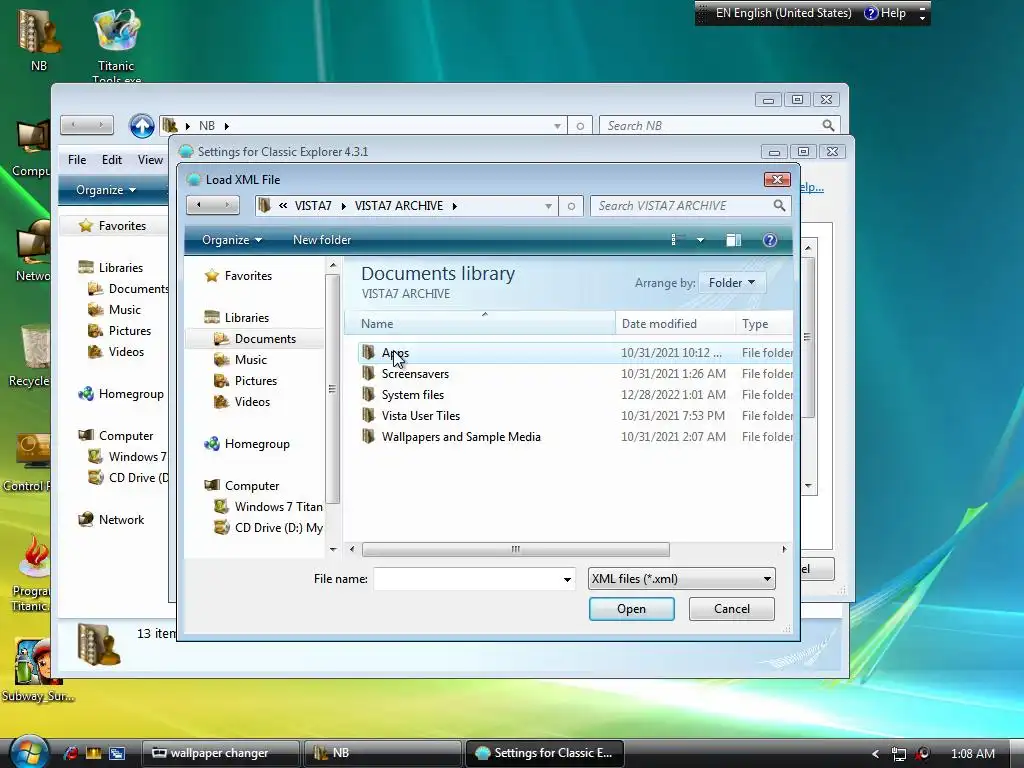Image resolution: width=1024 pixels, height=768 pixels.
Task: Click the VISTA7 ARCHIVE breadcrumb arrow
Action: coord(455,206)
